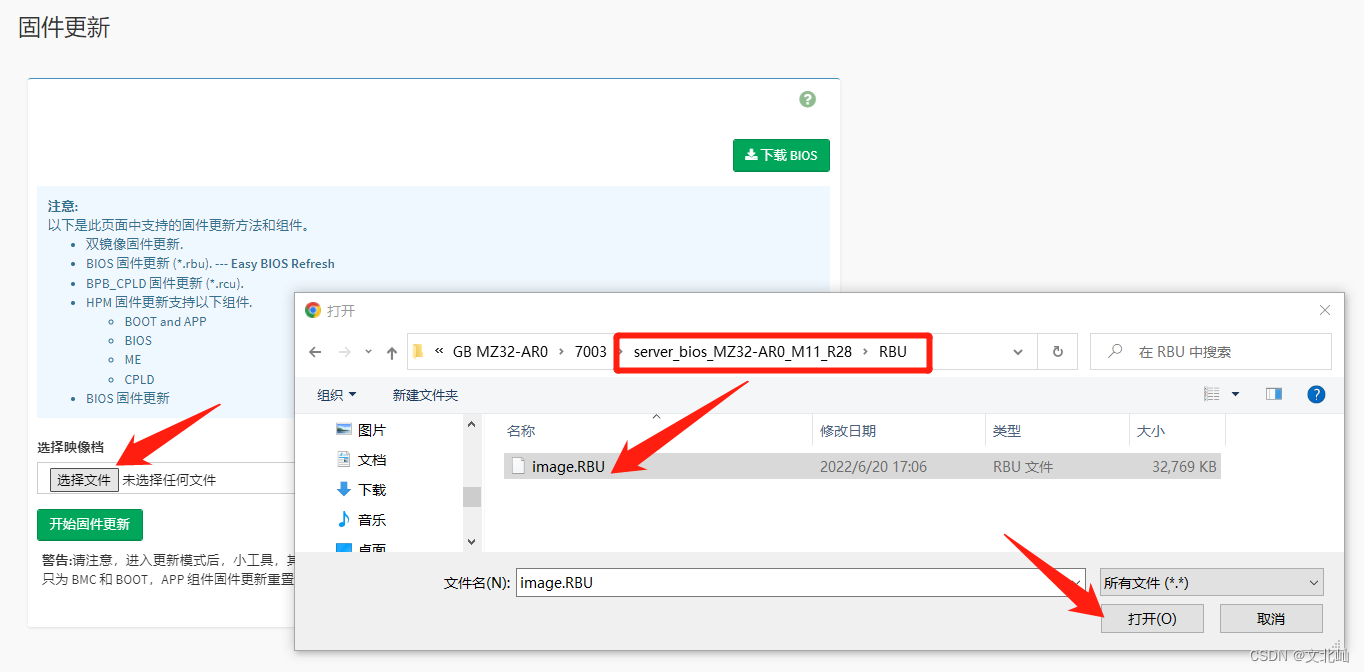Toggle the preview pane icon
Image resolution: width=1364 pixels, height=672 pixels.
click(x=1273, y=394)
